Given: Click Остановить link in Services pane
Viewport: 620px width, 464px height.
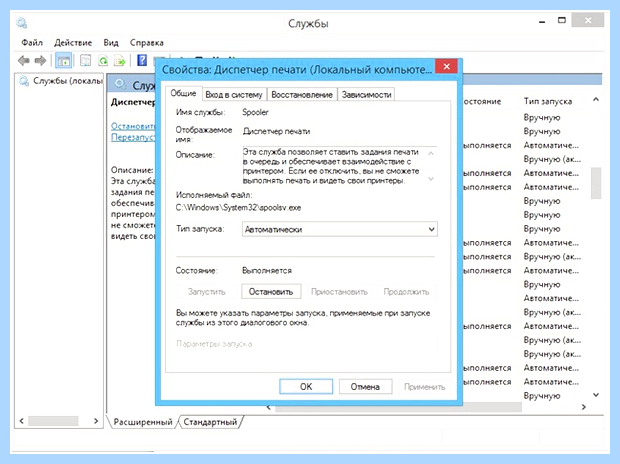Looking at the screenshot, I should point(133,126).
